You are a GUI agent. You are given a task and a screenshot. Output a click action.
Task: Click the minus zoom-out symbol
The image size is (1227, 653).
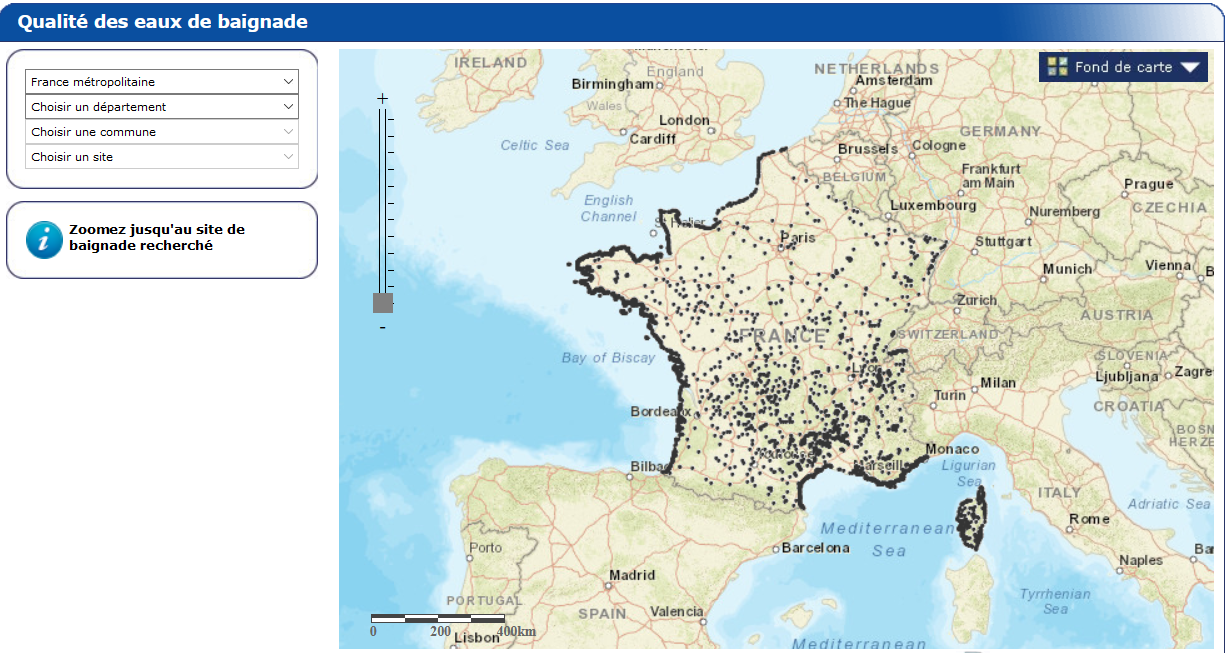point(382,327)
